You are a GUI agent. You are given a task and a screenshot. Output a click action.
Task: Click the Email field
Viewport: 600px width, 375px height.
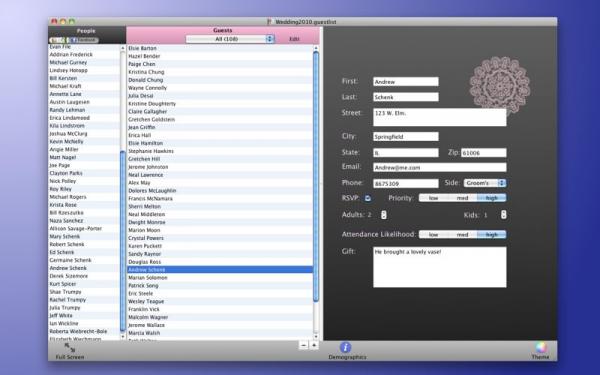[x=440, y=167]
